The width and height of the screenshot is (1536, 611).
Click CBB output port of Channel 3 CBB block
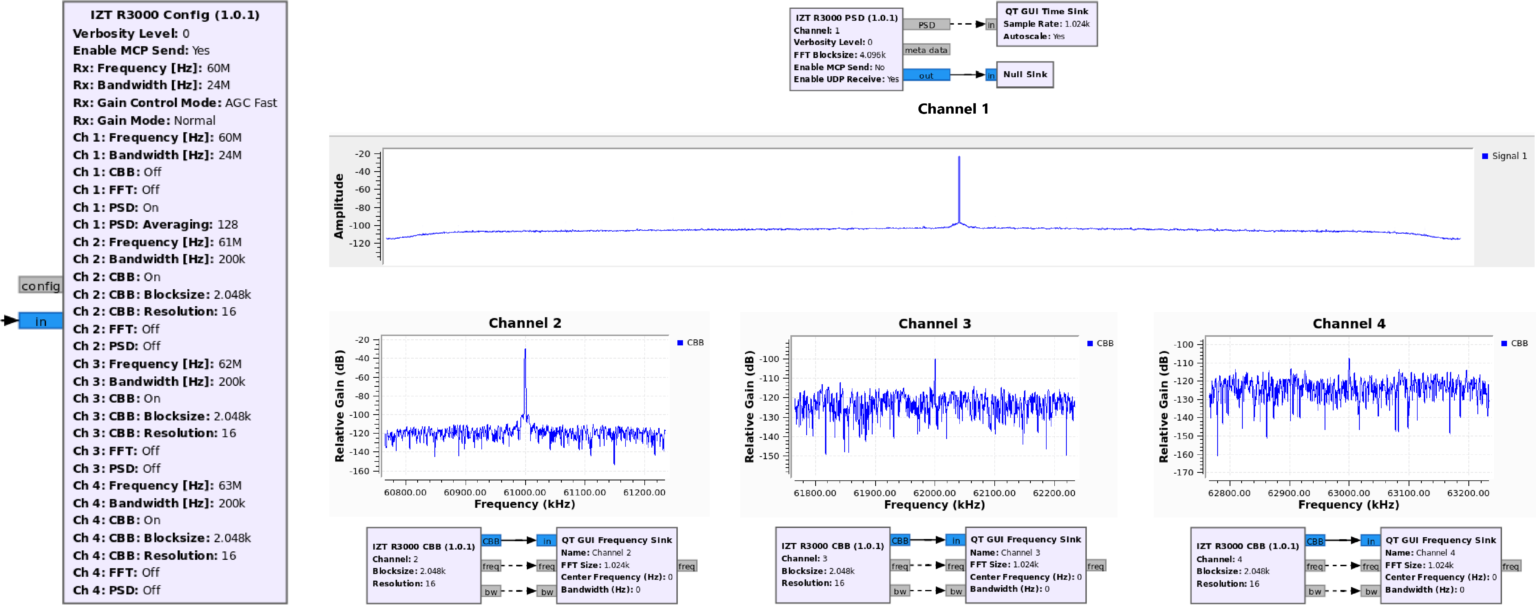pyautogui.click(x=901, y=540)
